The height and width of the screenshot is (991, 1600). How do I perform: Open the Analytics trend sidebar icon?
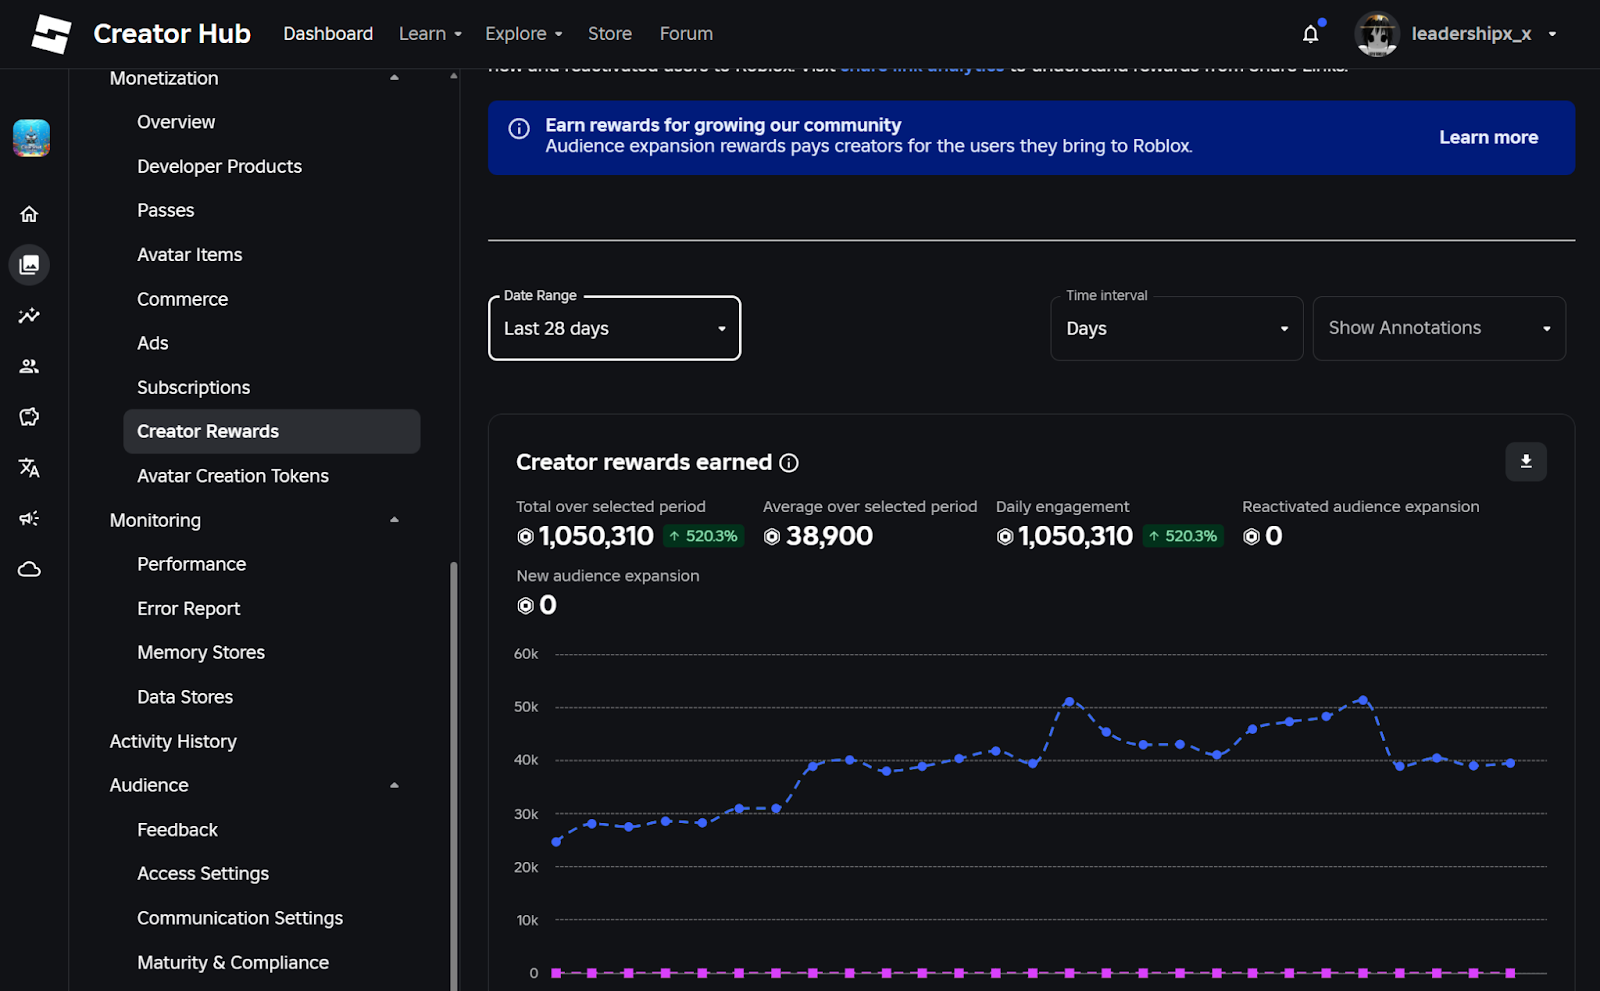click(29, 315)
